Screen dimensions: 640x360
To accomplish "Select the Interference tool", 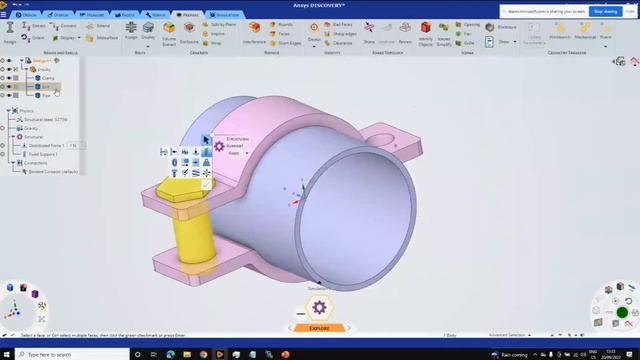I will tap(254, 33).
